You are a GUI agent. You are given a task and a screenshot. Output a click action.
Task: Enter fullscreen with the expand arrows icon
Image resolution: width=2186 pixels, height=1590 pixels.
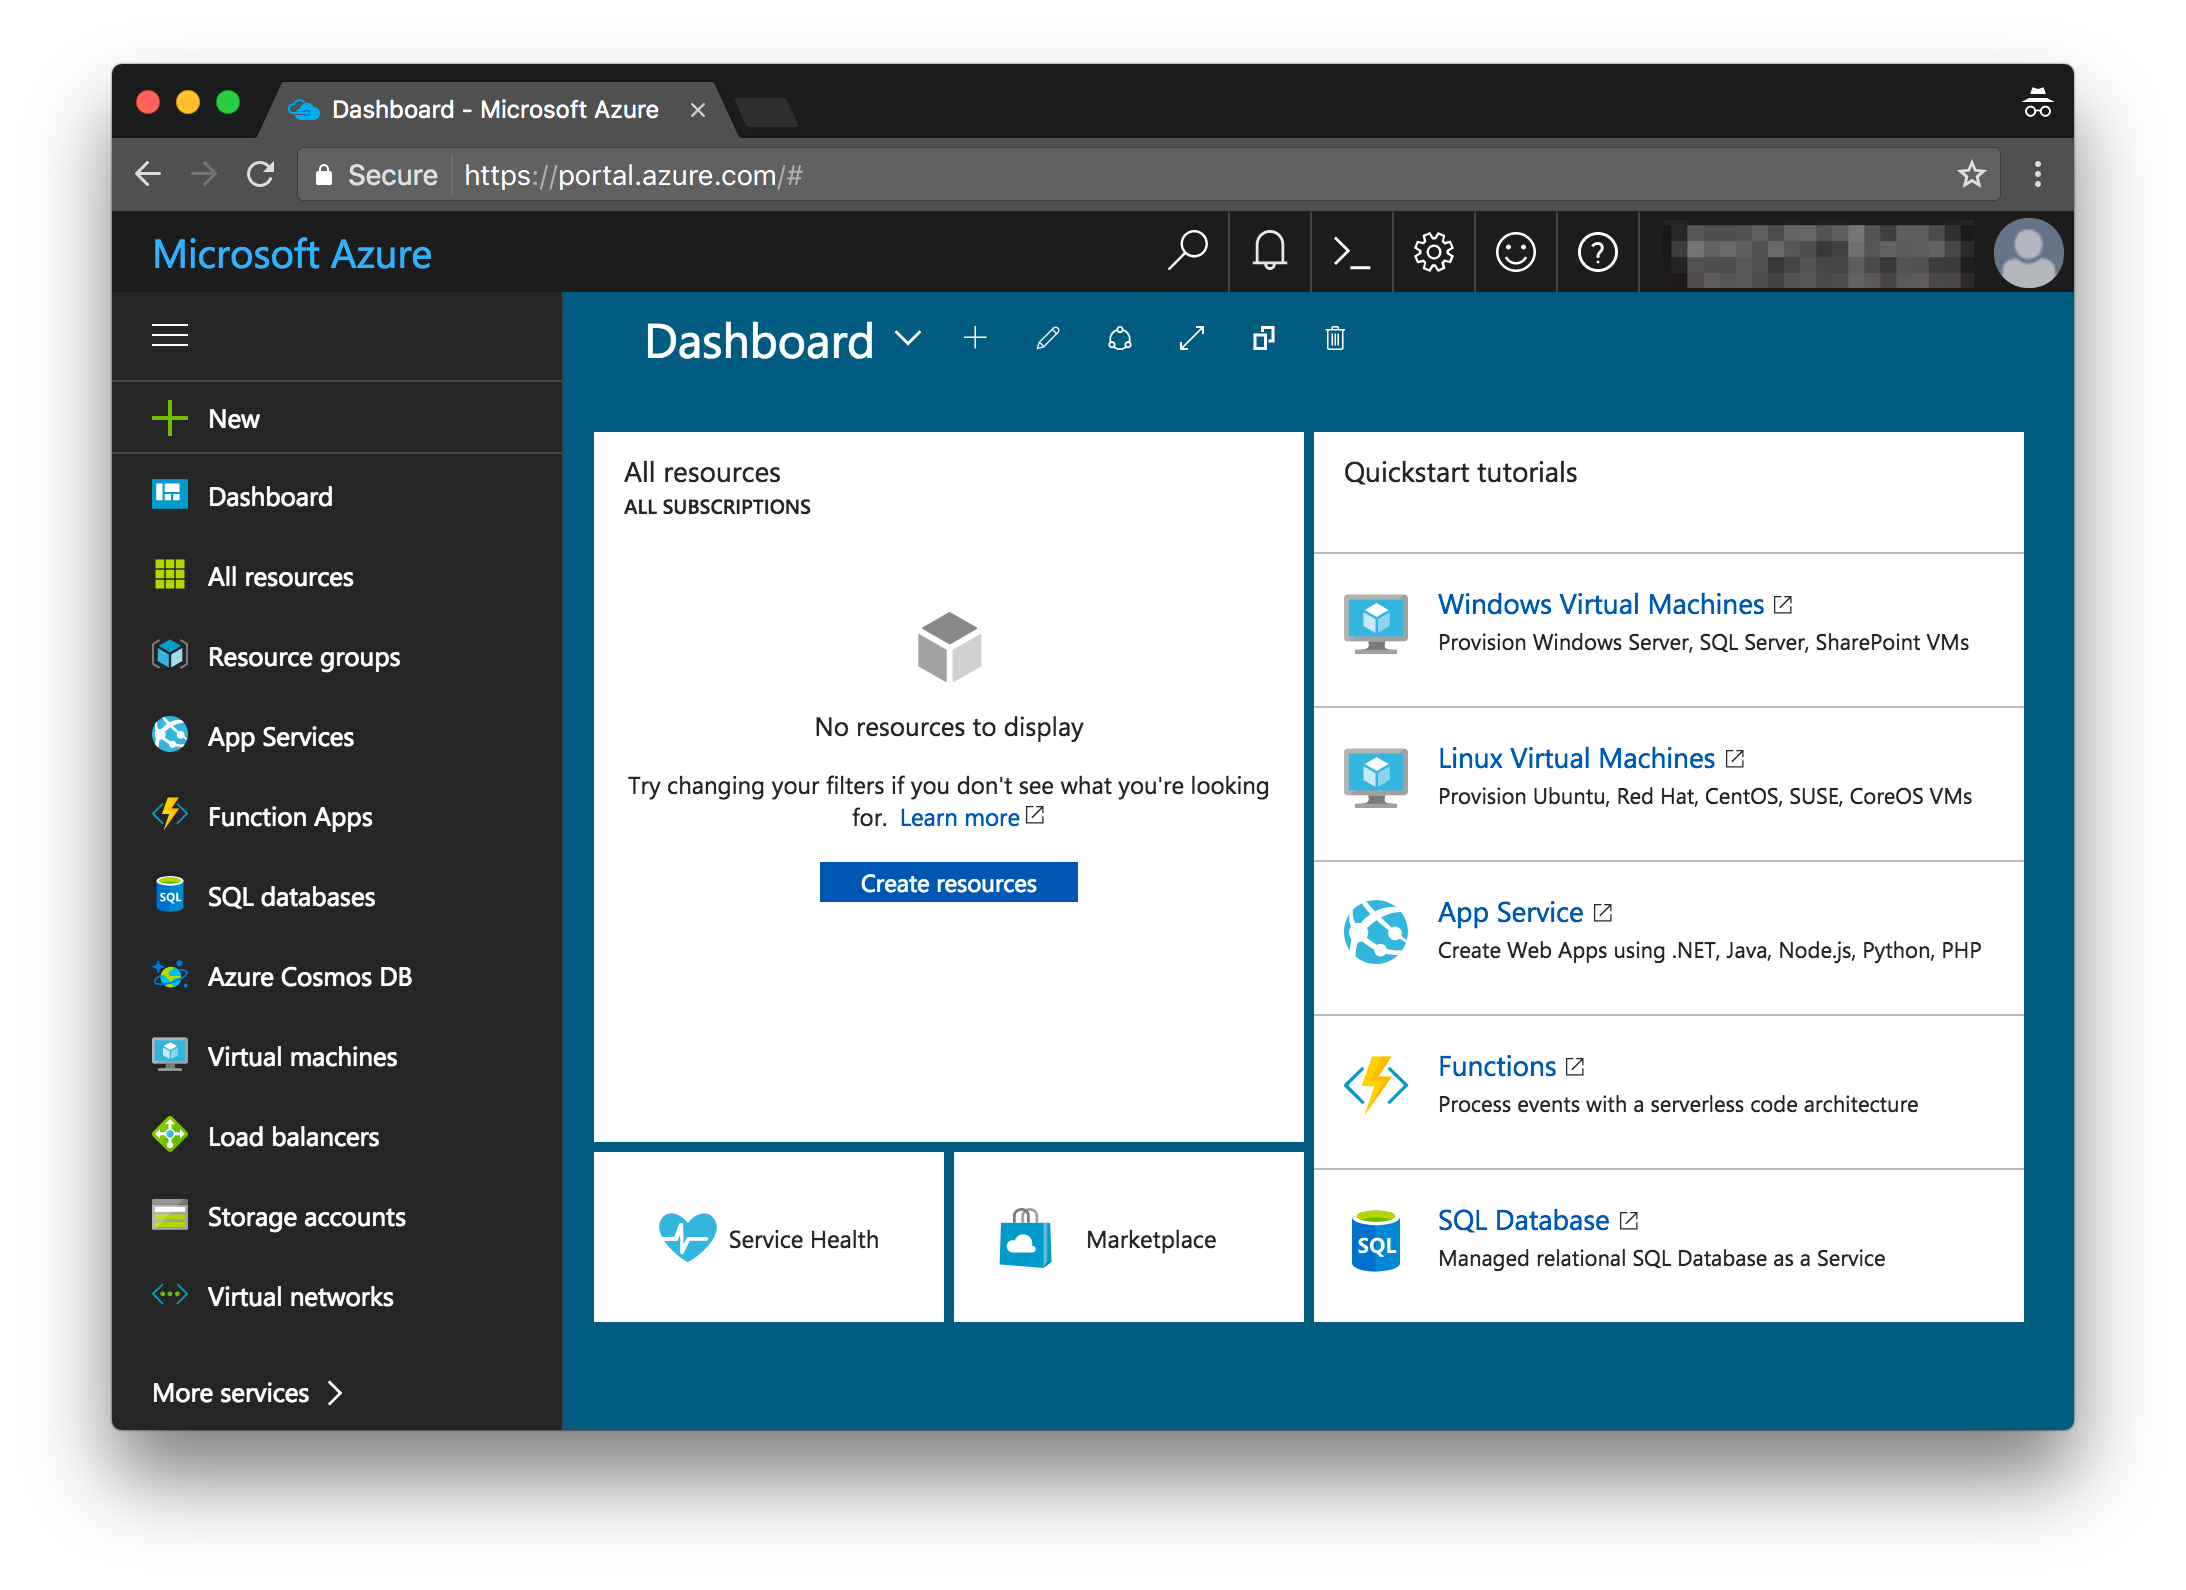point(1192,339)
